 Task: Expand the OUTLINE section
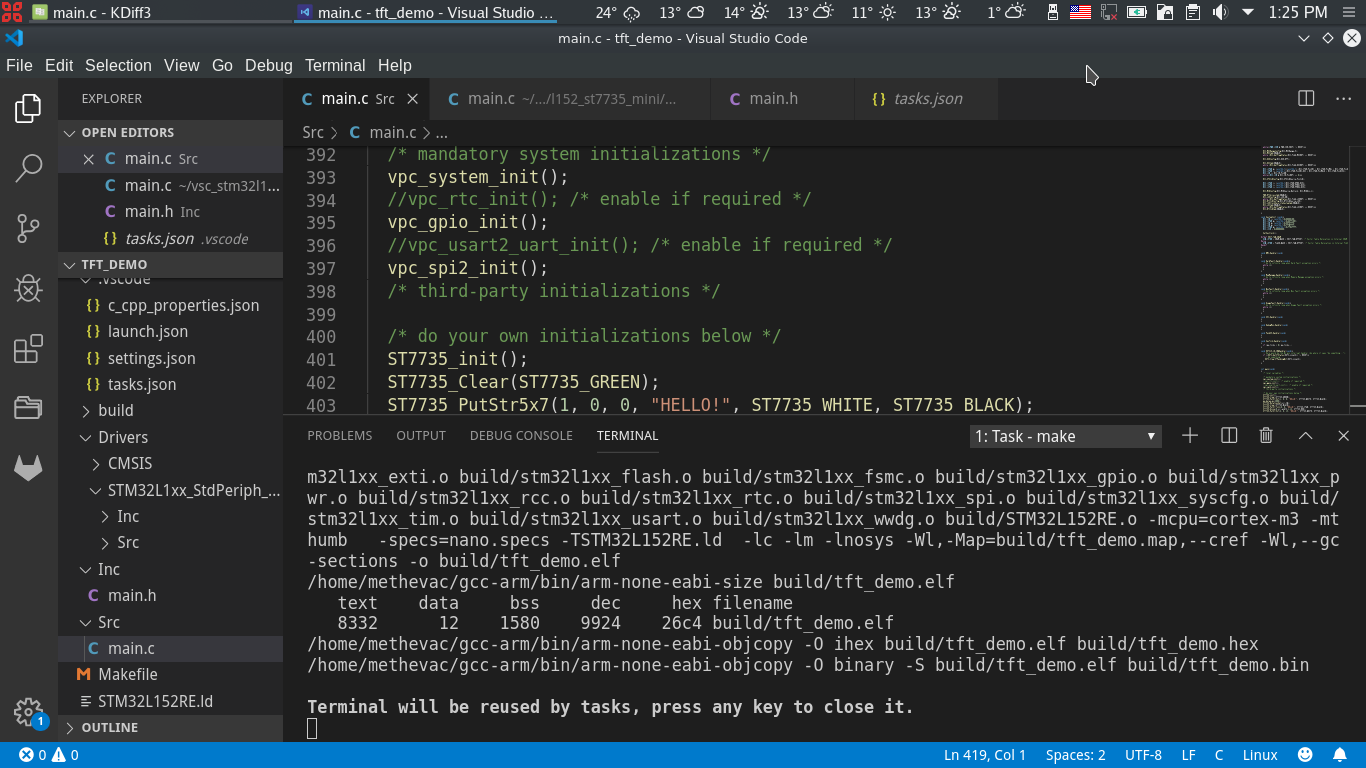point(109,727)
